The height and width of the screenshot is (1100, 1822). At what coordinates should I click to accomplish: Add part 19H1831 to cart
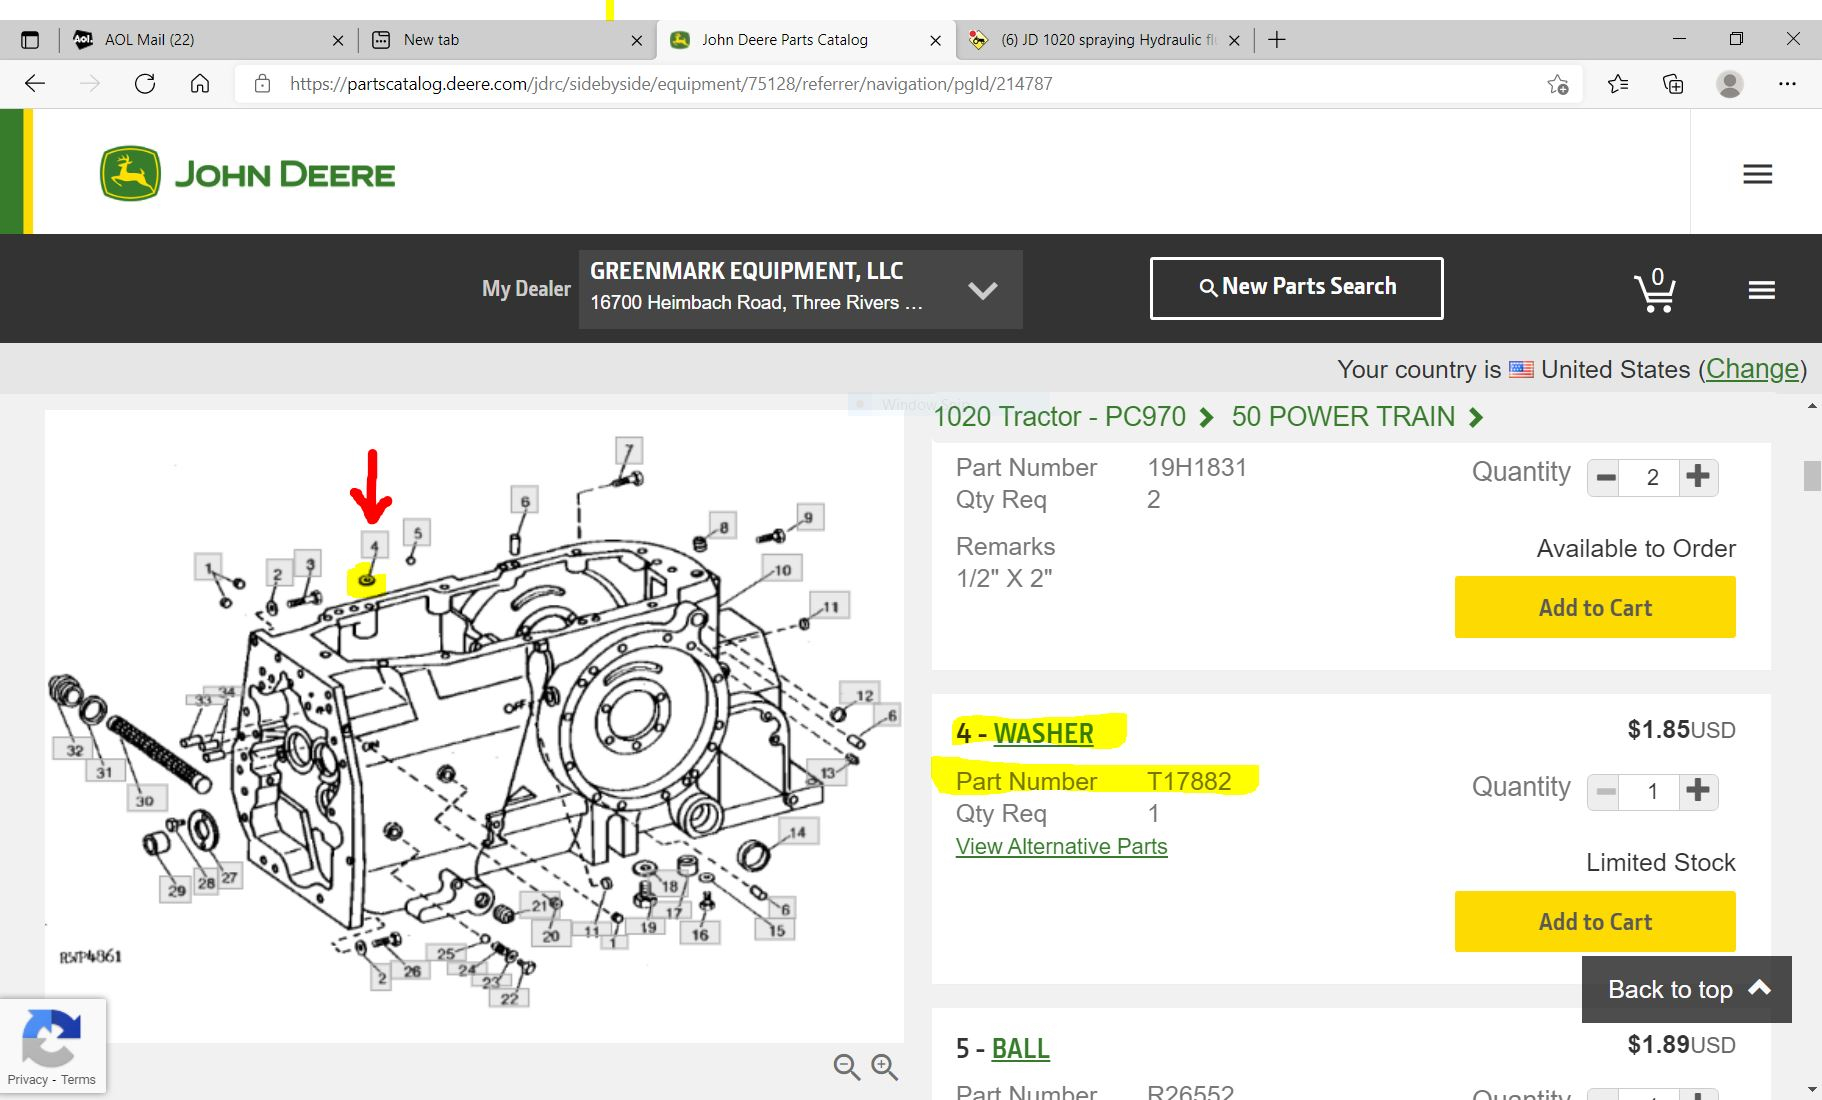[x=1595, y=607]
